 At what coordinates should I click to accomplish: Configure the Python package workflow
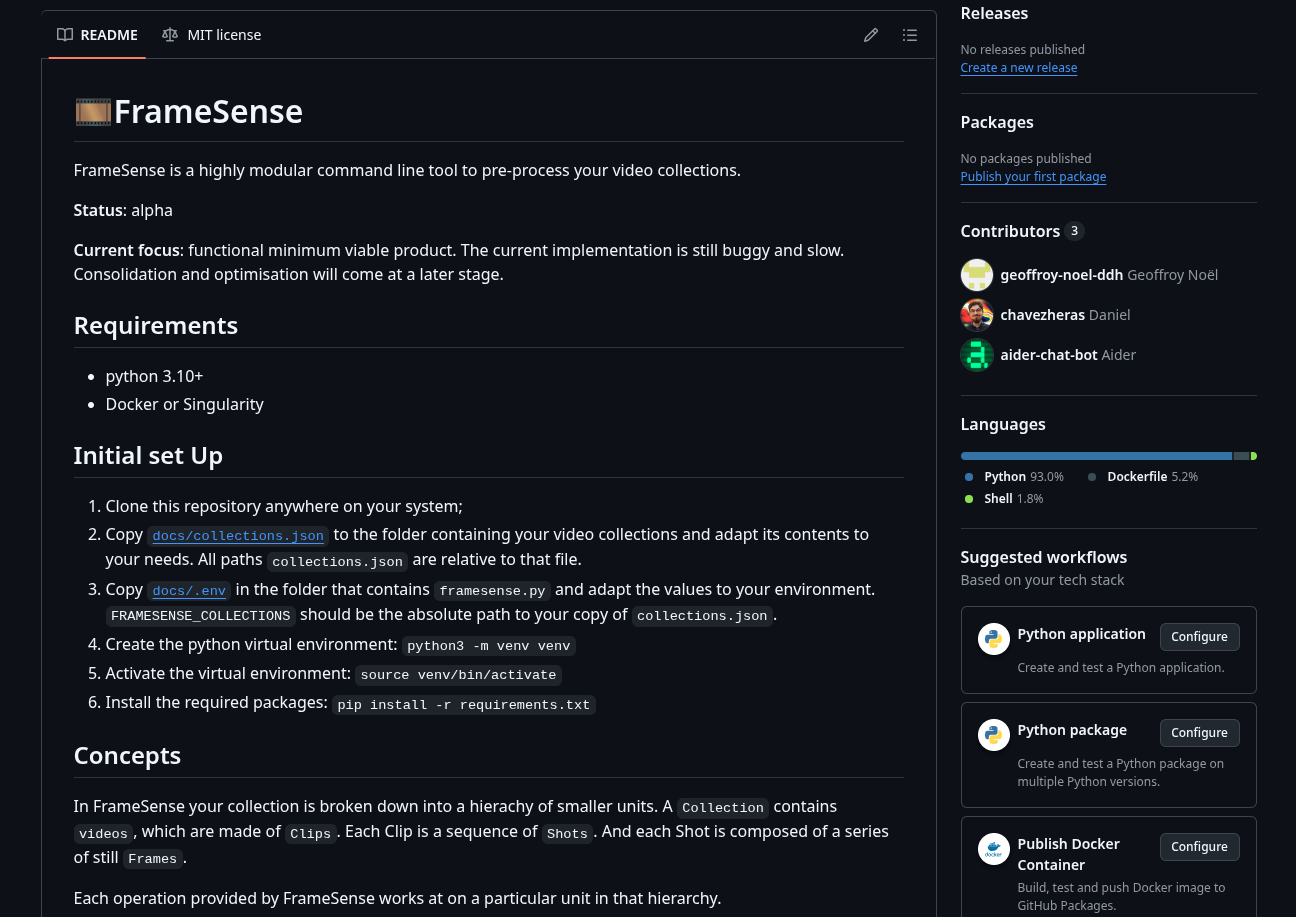1199,733
